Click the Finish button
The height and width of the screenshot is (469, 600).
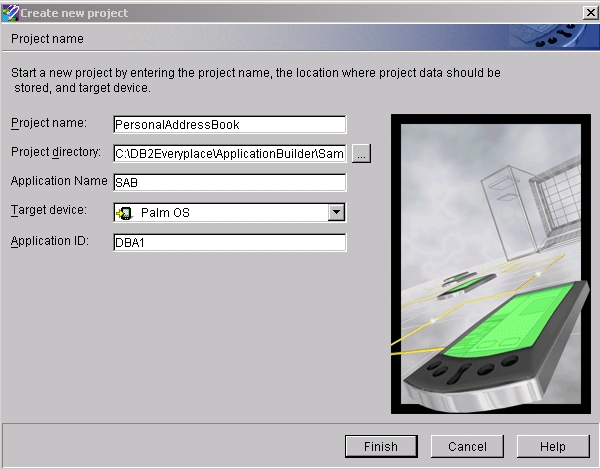point(381,446)
